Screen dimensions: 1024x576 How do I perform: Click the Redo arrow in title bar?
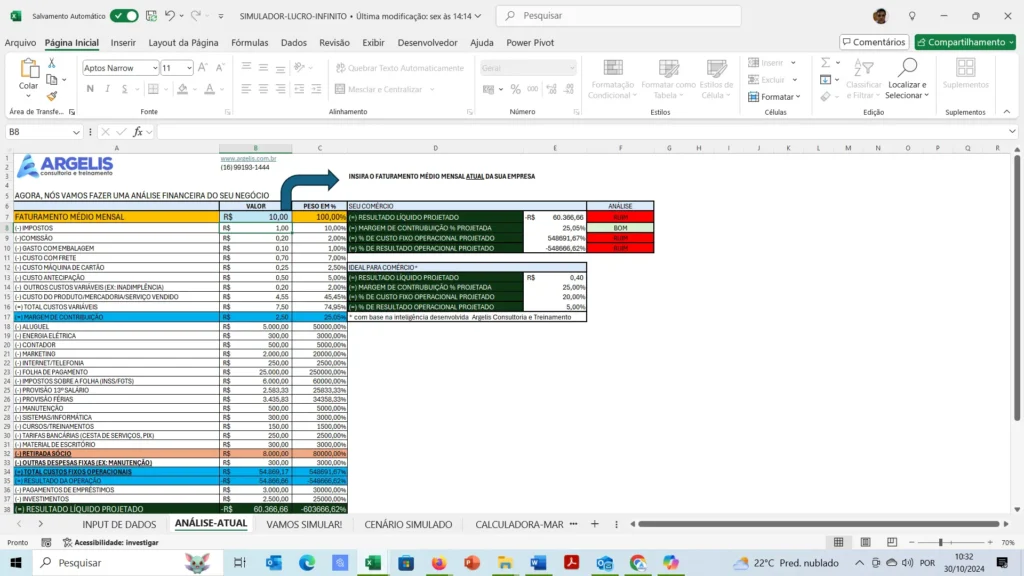(195, 16)
